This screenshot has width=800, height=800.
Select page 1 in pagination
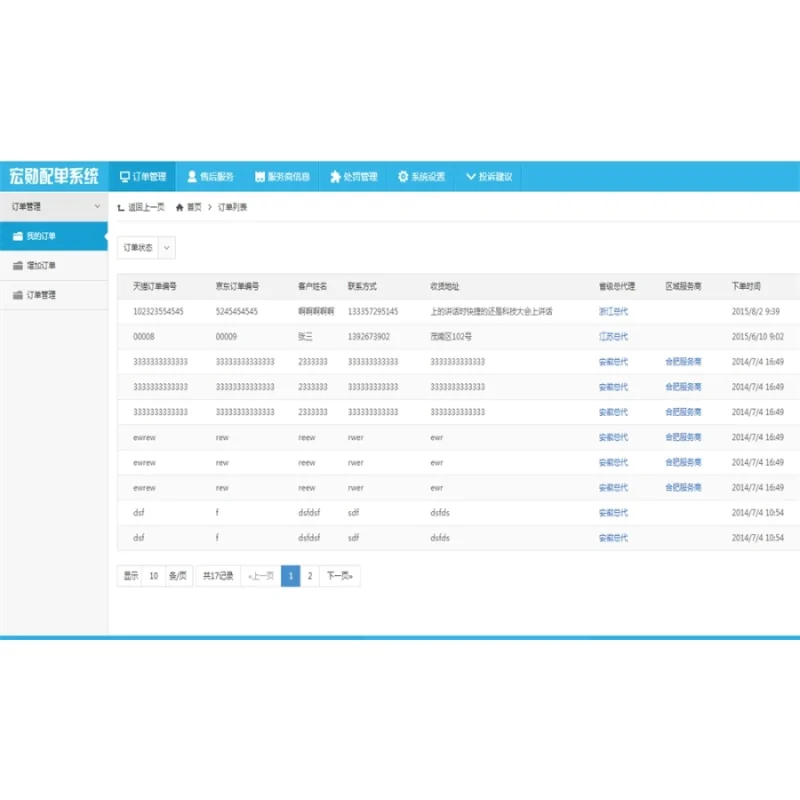tap(290, 576)
